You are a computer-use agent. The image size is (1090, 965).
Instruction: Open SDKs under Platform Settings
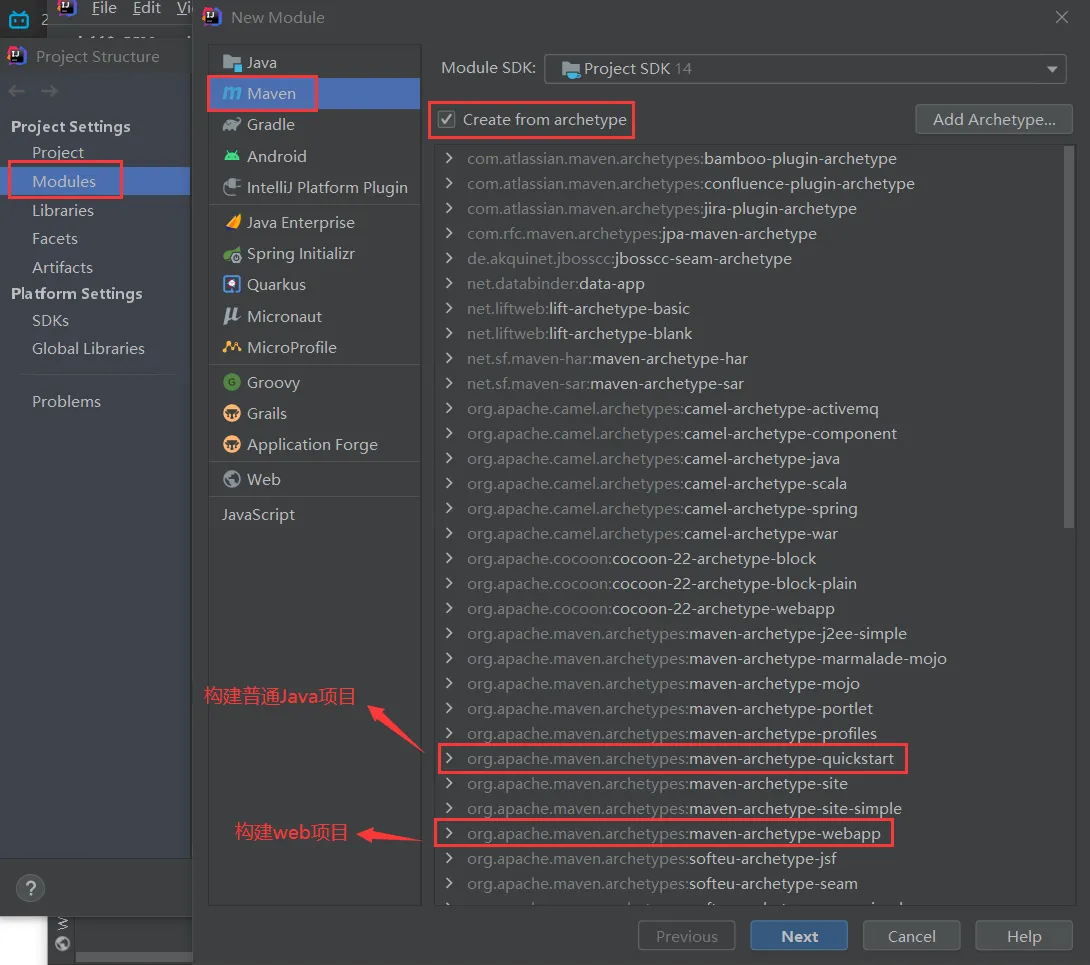tap(50, 321)
